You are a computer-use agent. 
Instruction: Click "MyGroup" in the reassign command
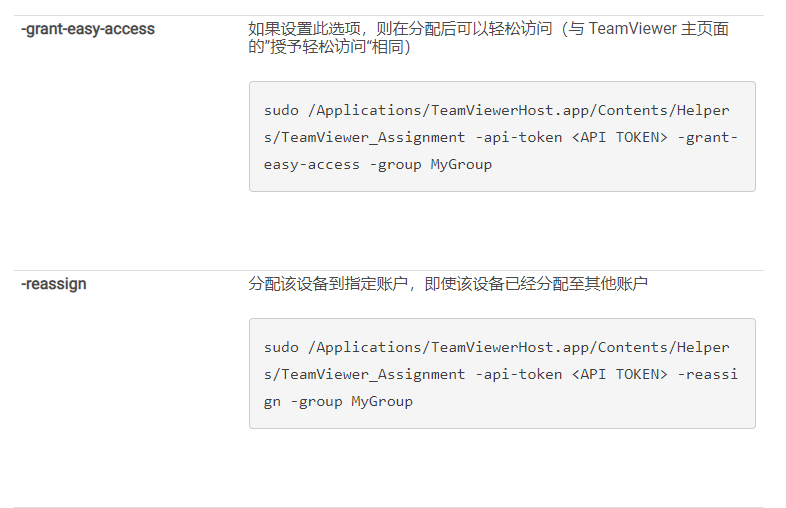click(381, 401)
